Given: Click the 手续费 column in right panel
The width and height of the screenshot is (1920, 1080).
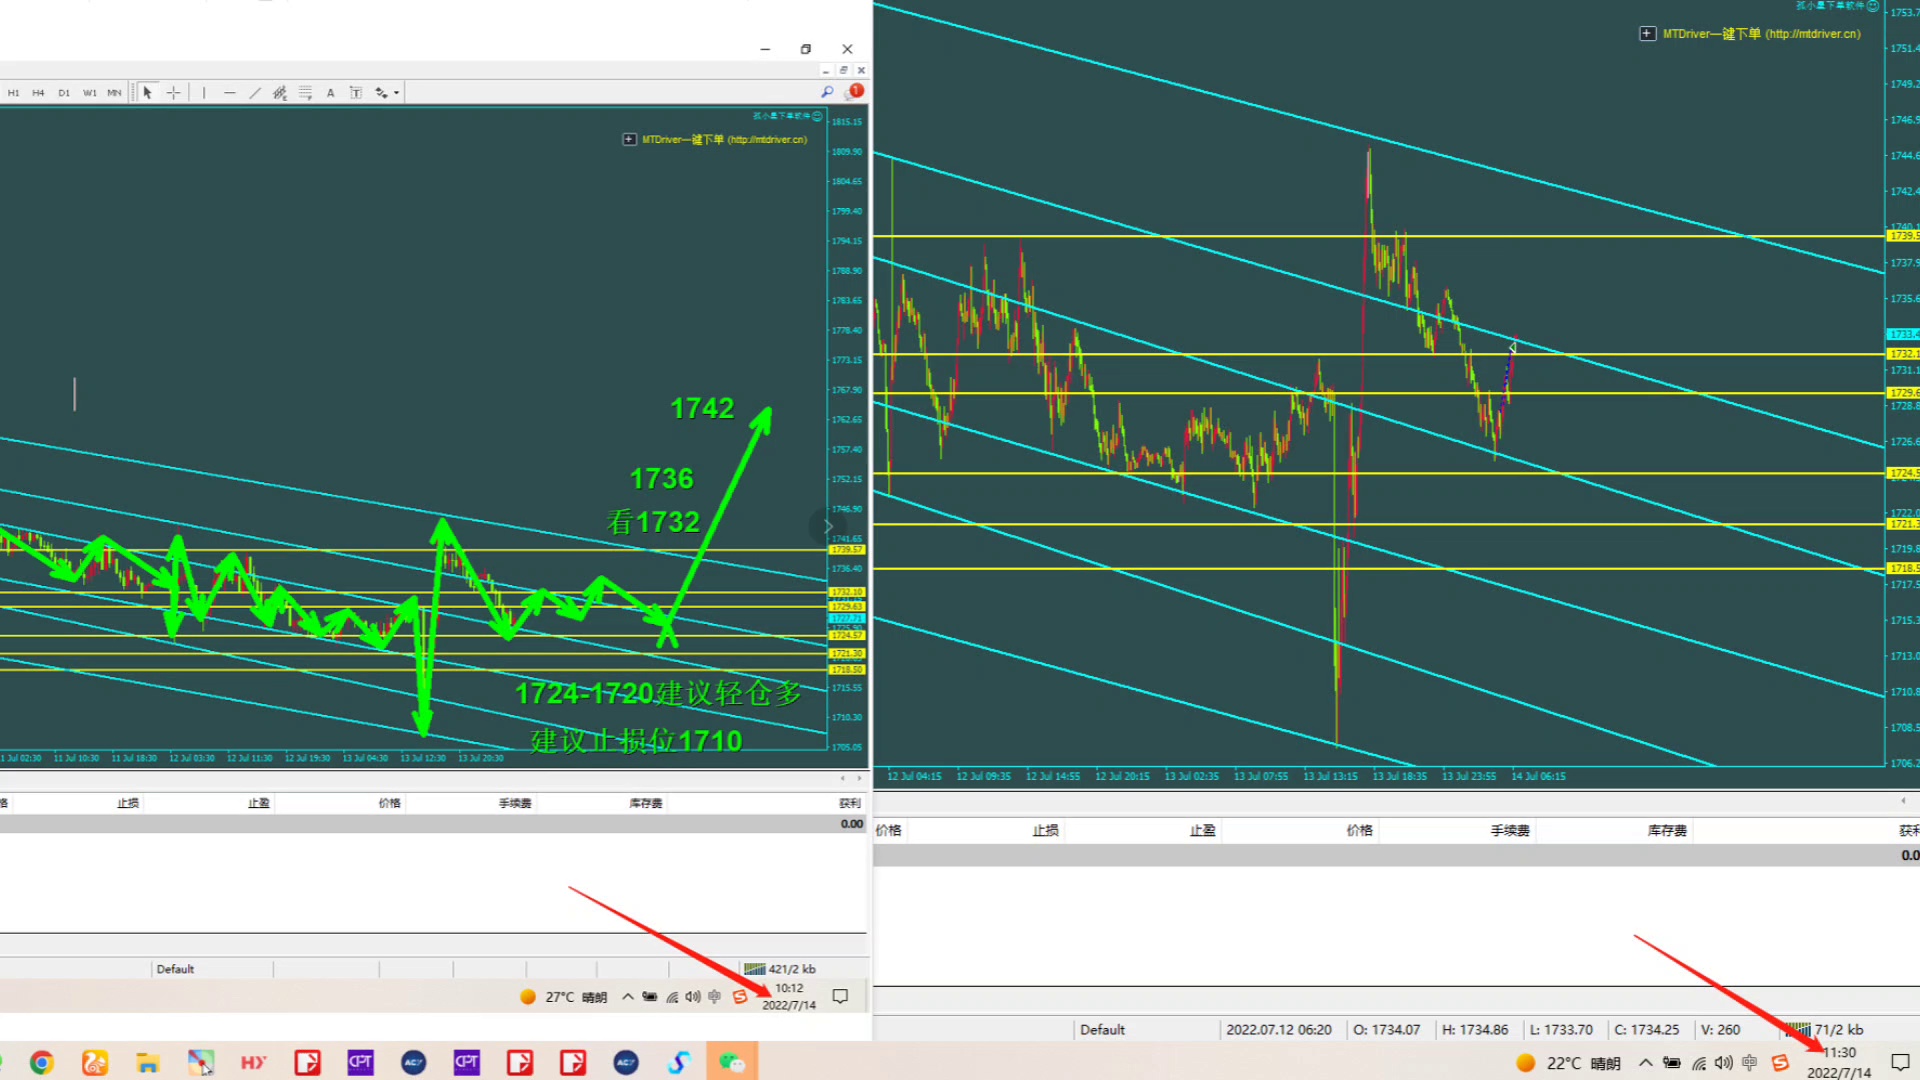Looking at the screenshot, I should (1509, 830).
